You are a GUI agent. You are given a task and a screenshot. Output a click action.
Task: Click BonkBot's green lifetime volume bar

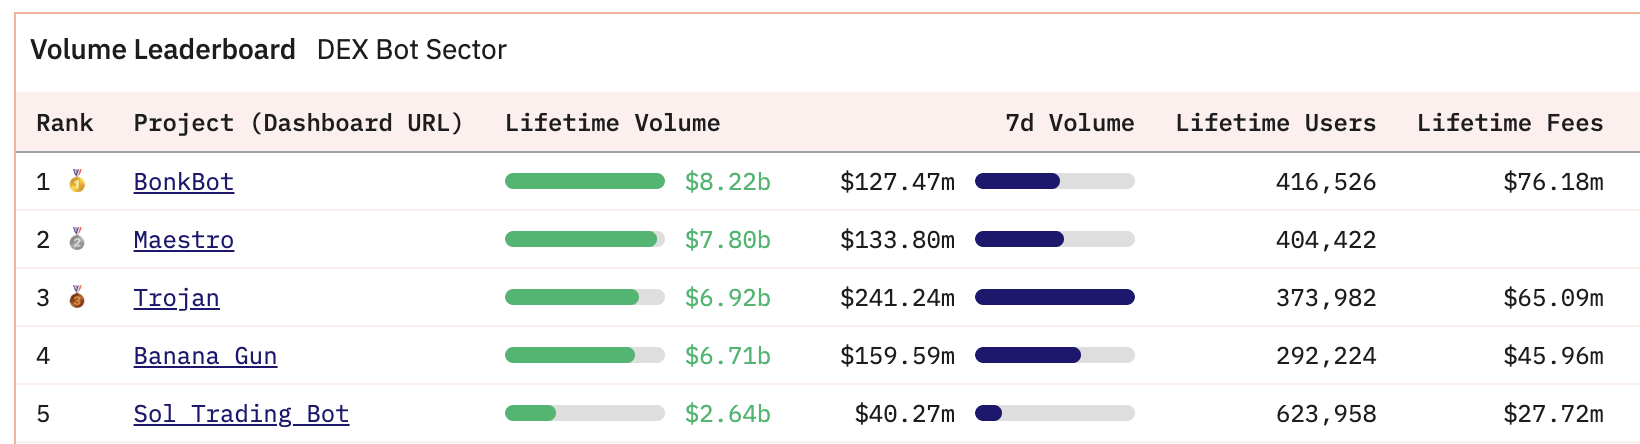tap(584, 181)
